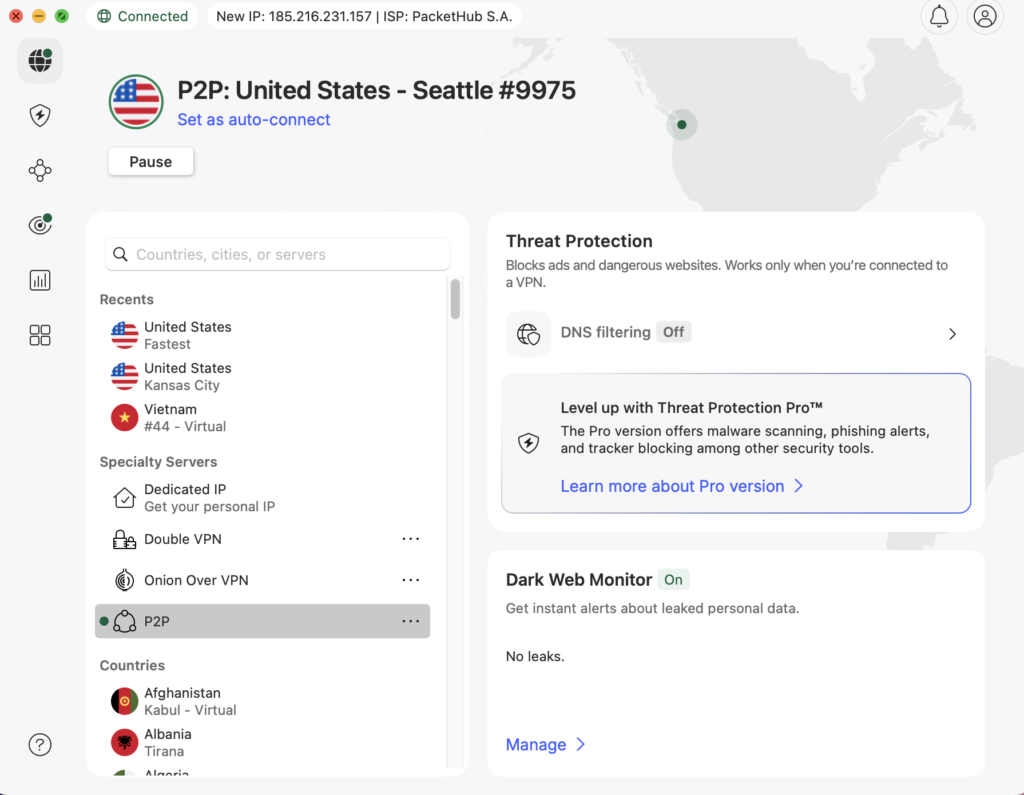Image resolution: width=1024 pixels, height=795 pixels.
Task: Toggle DNS filtering Off setting
Action: [x=673, y=332]
